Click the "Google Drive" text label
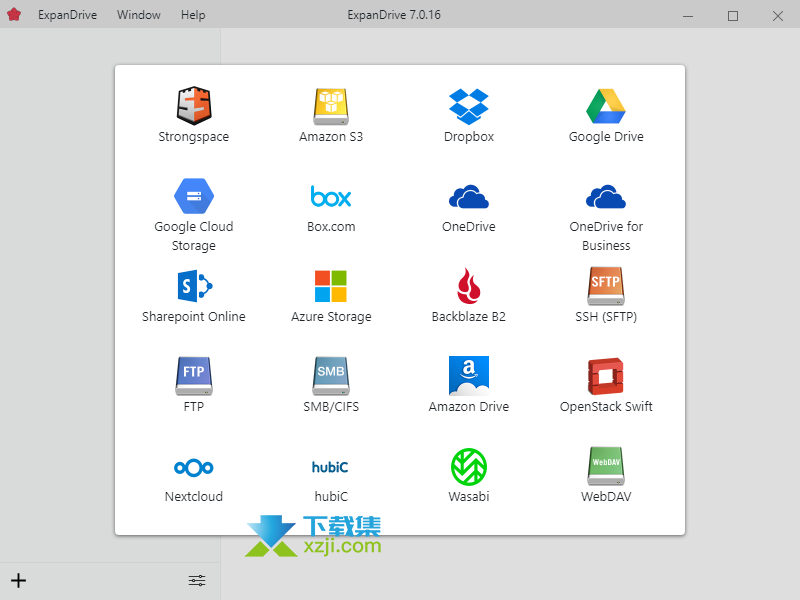Screen dimensions: 800x600 point(606,137)
